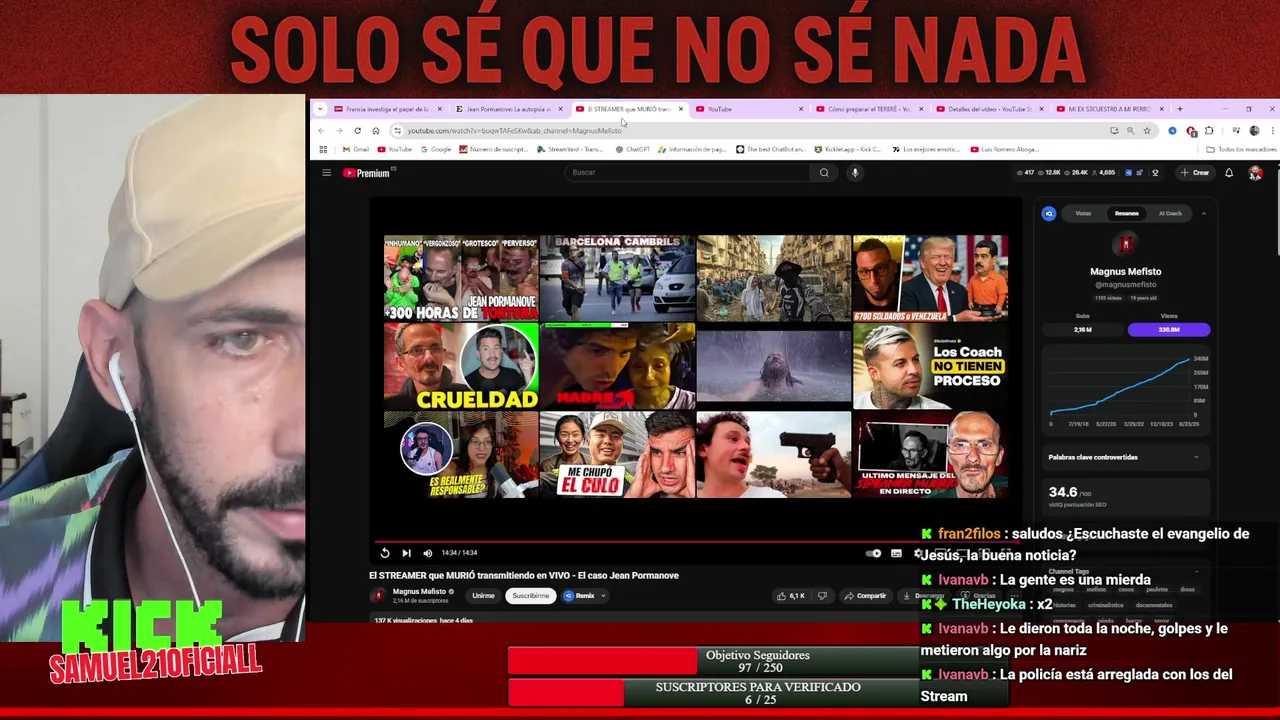
Task: Click the Crear button in YouTube header
Action: (1195, 173)
